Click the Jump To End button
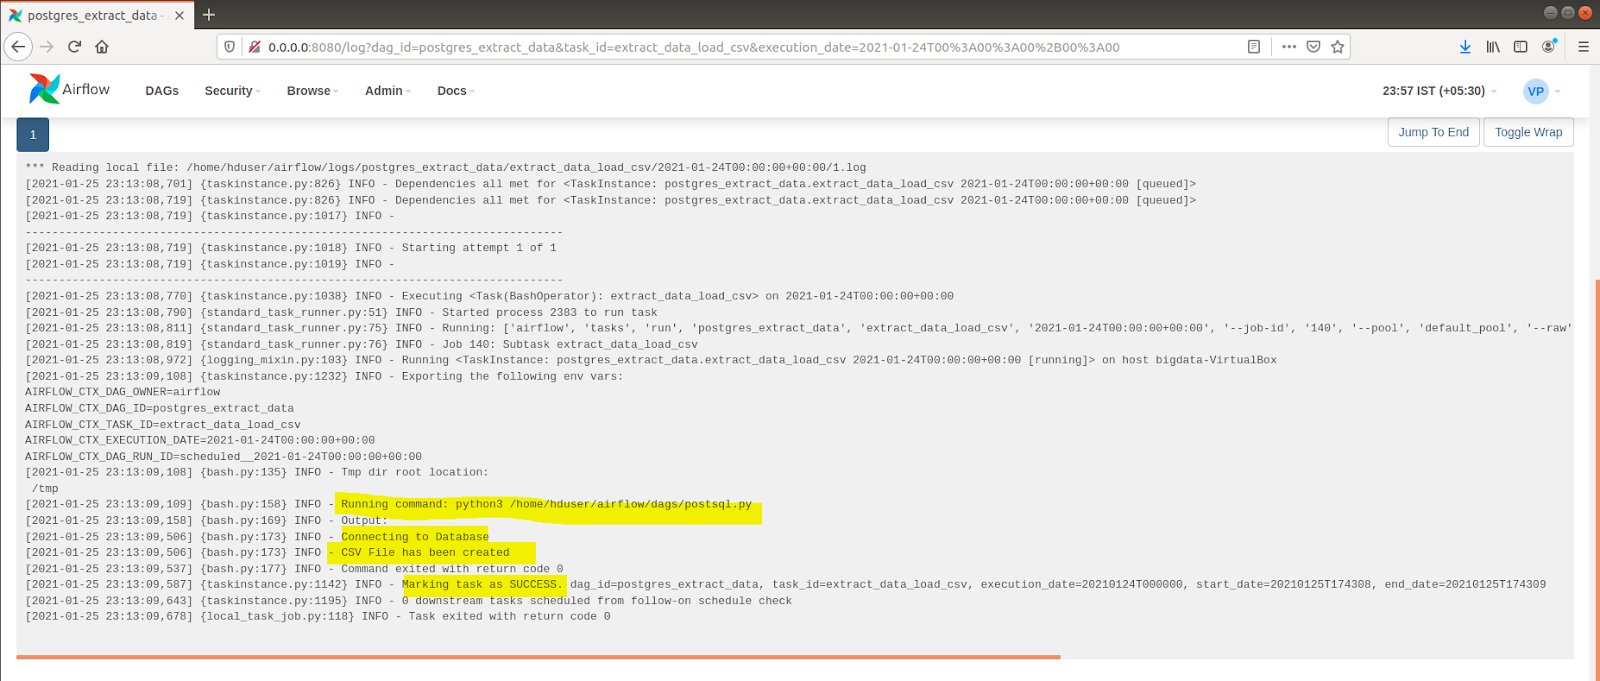Viewport: 1600px width, 681px height. [1433, 132]
